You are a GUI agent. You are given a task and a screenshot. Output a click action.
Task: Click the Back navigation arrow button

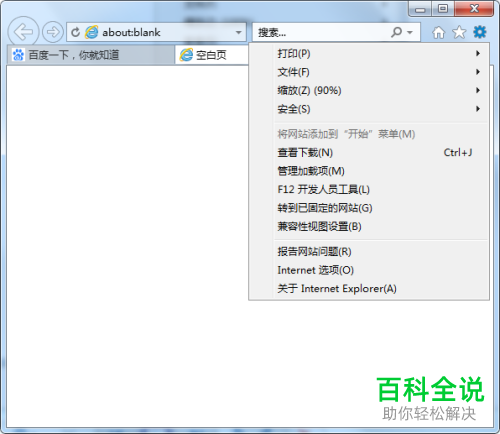click(x=23, y=32)
